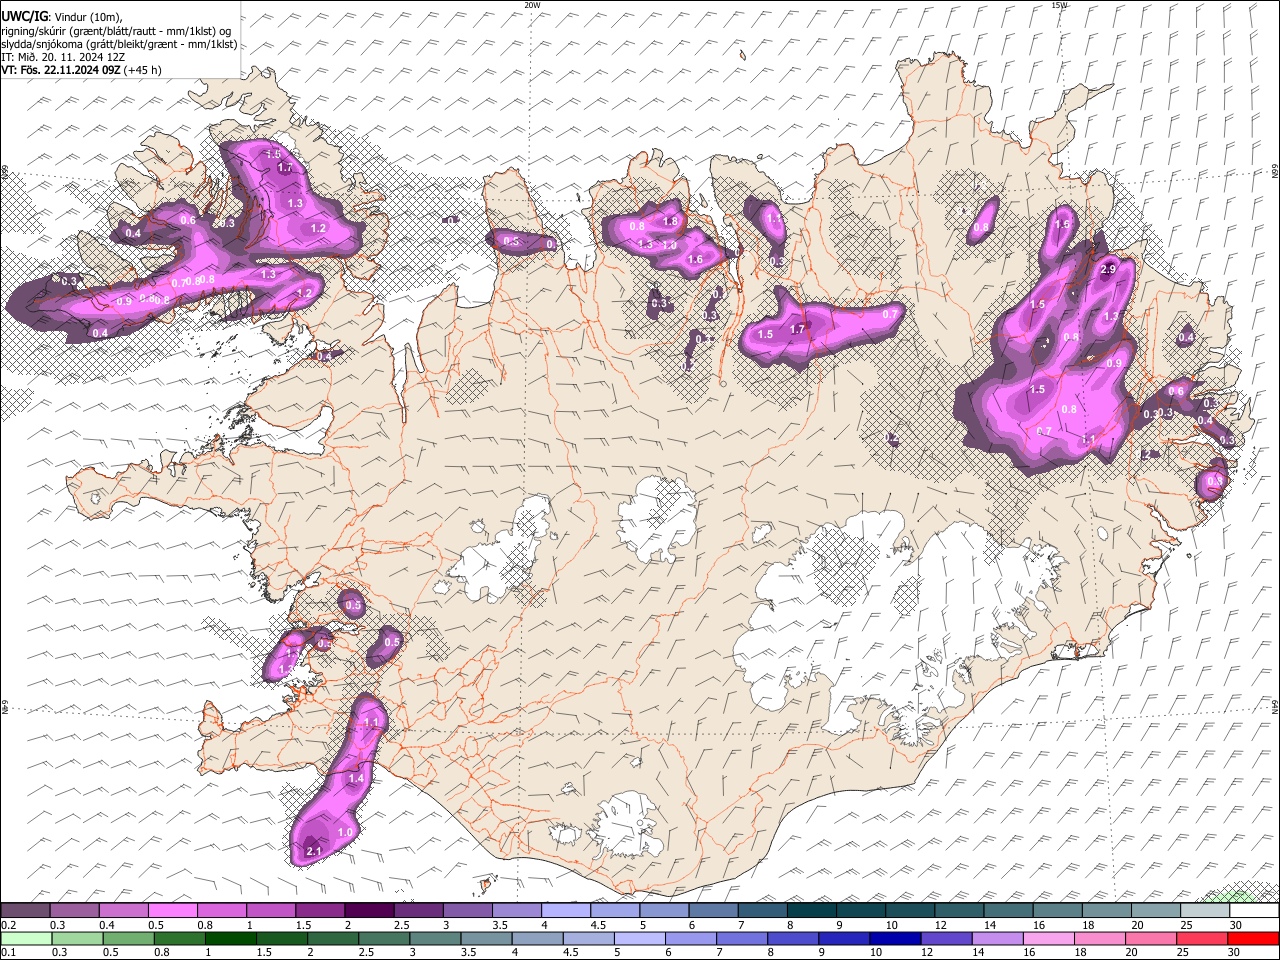This screenshot has height=960, width=1280.
Task: Click the 1.4 value on the Reykjanes snow band
Action: tap(356, 778)
